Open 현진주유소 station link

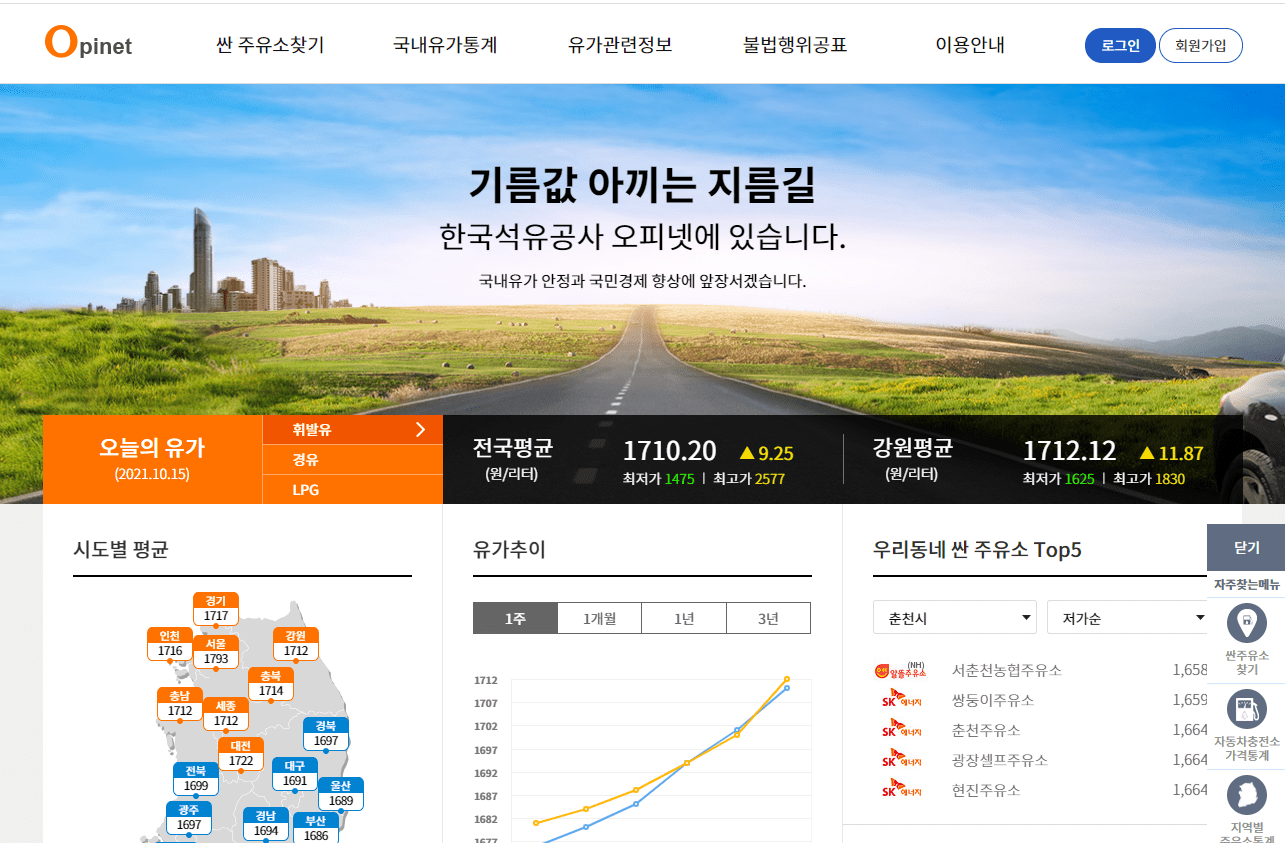[x=986, y=790]
